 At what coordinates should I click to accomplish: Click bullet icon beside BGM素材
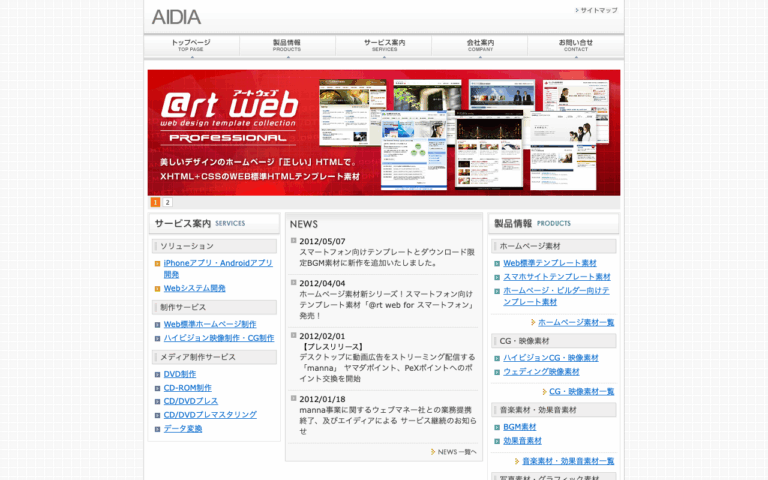tap(497, 428)
